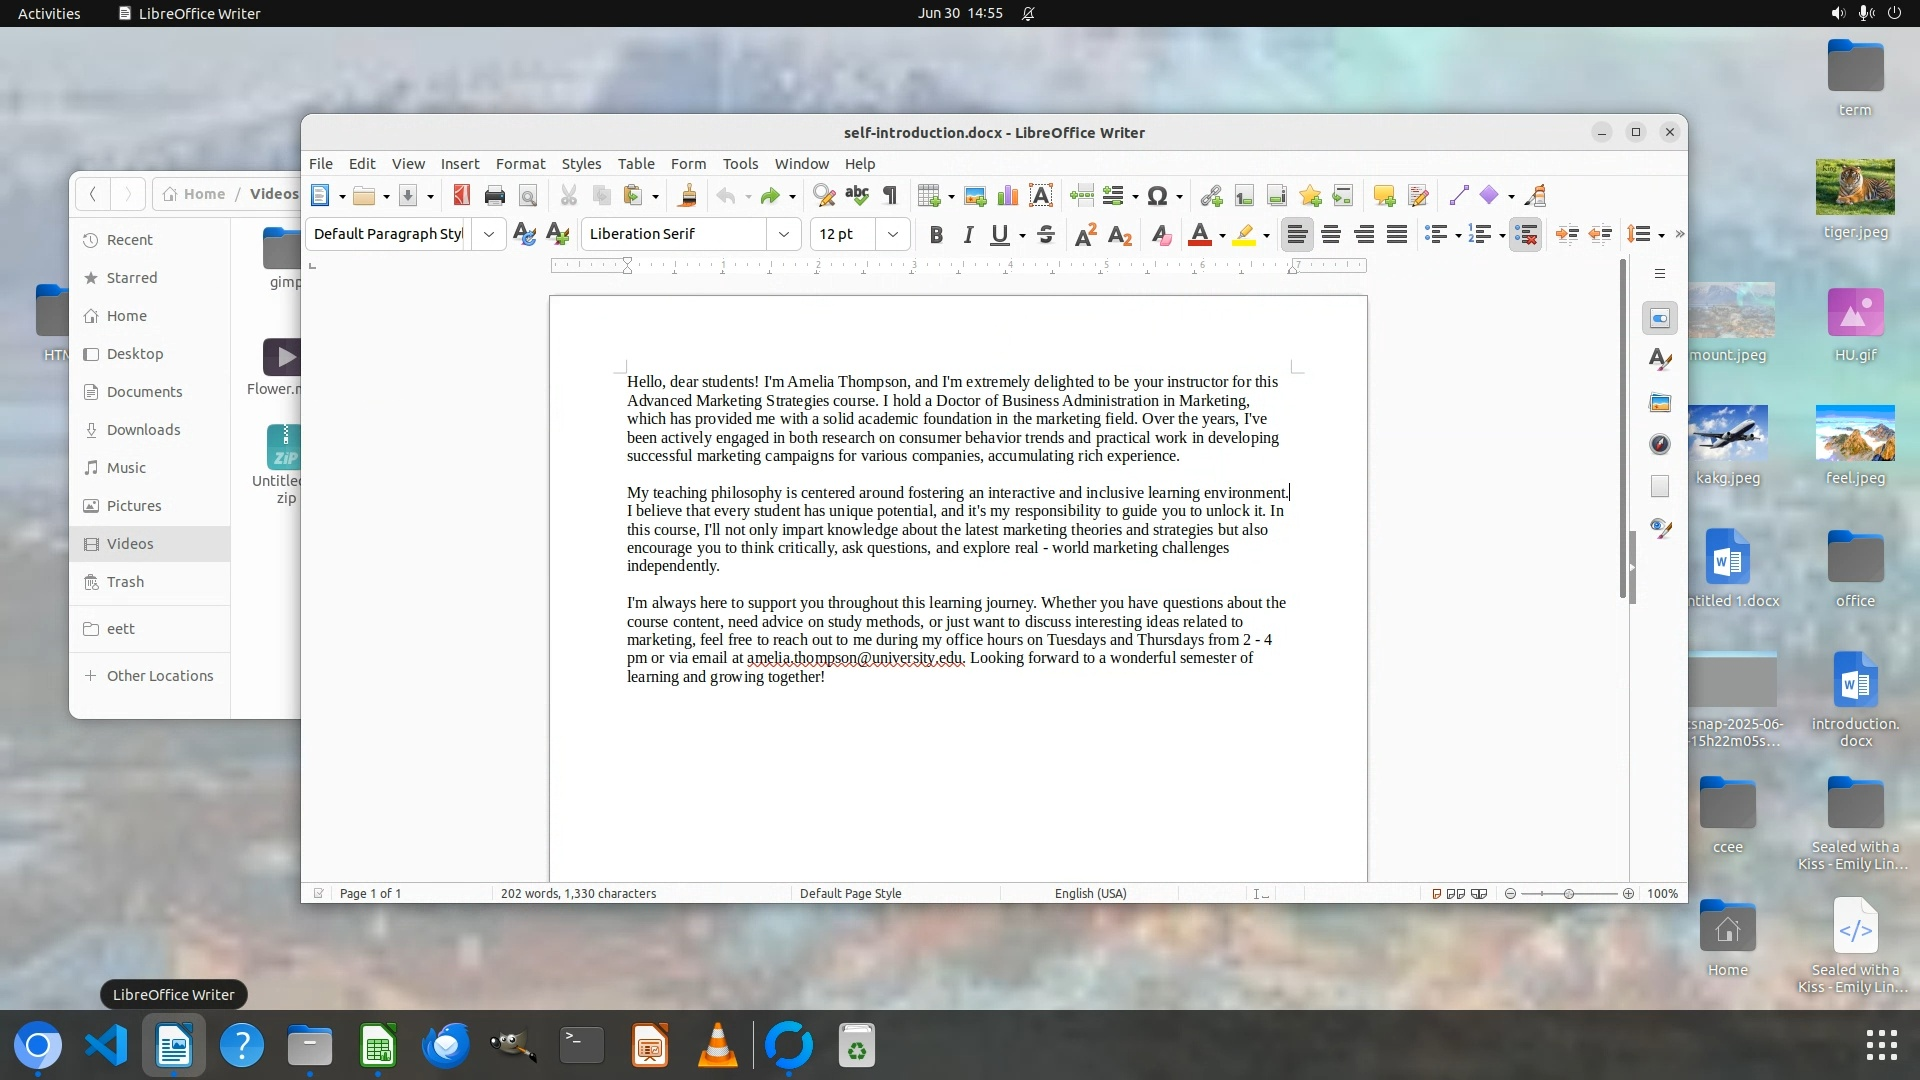1920x1080 pixels.
Task: Open the font size dropdown
Action: (x=892, y=234)
